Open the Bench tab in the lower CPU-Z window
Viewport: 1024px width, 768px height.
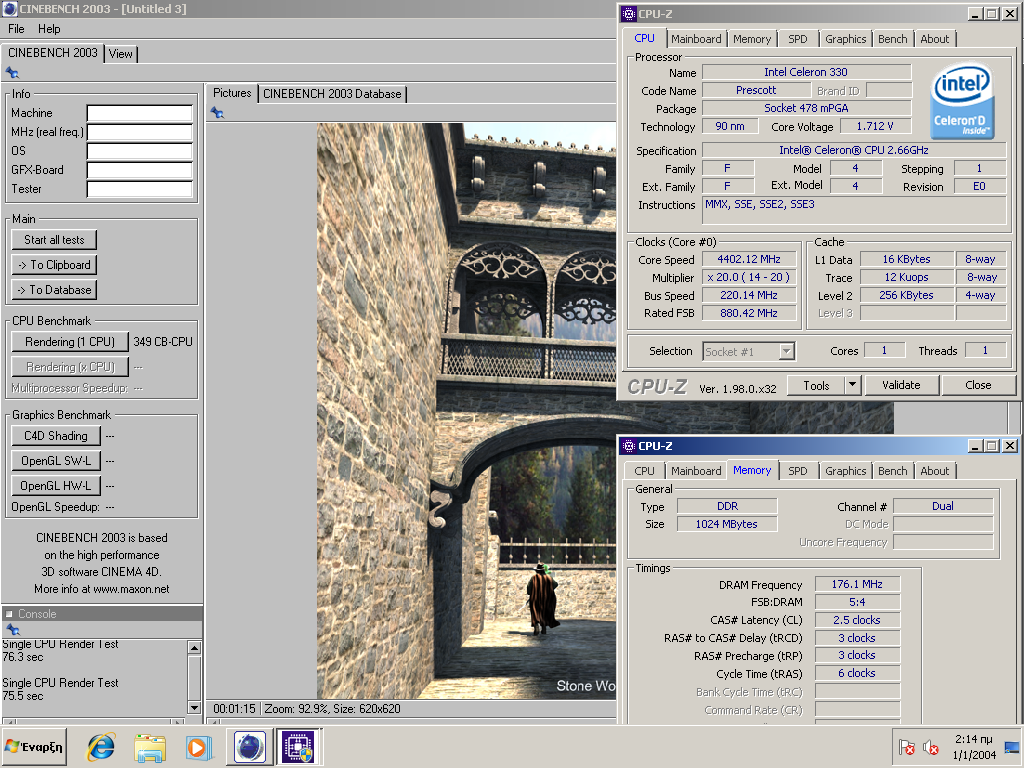coord(892,471)
